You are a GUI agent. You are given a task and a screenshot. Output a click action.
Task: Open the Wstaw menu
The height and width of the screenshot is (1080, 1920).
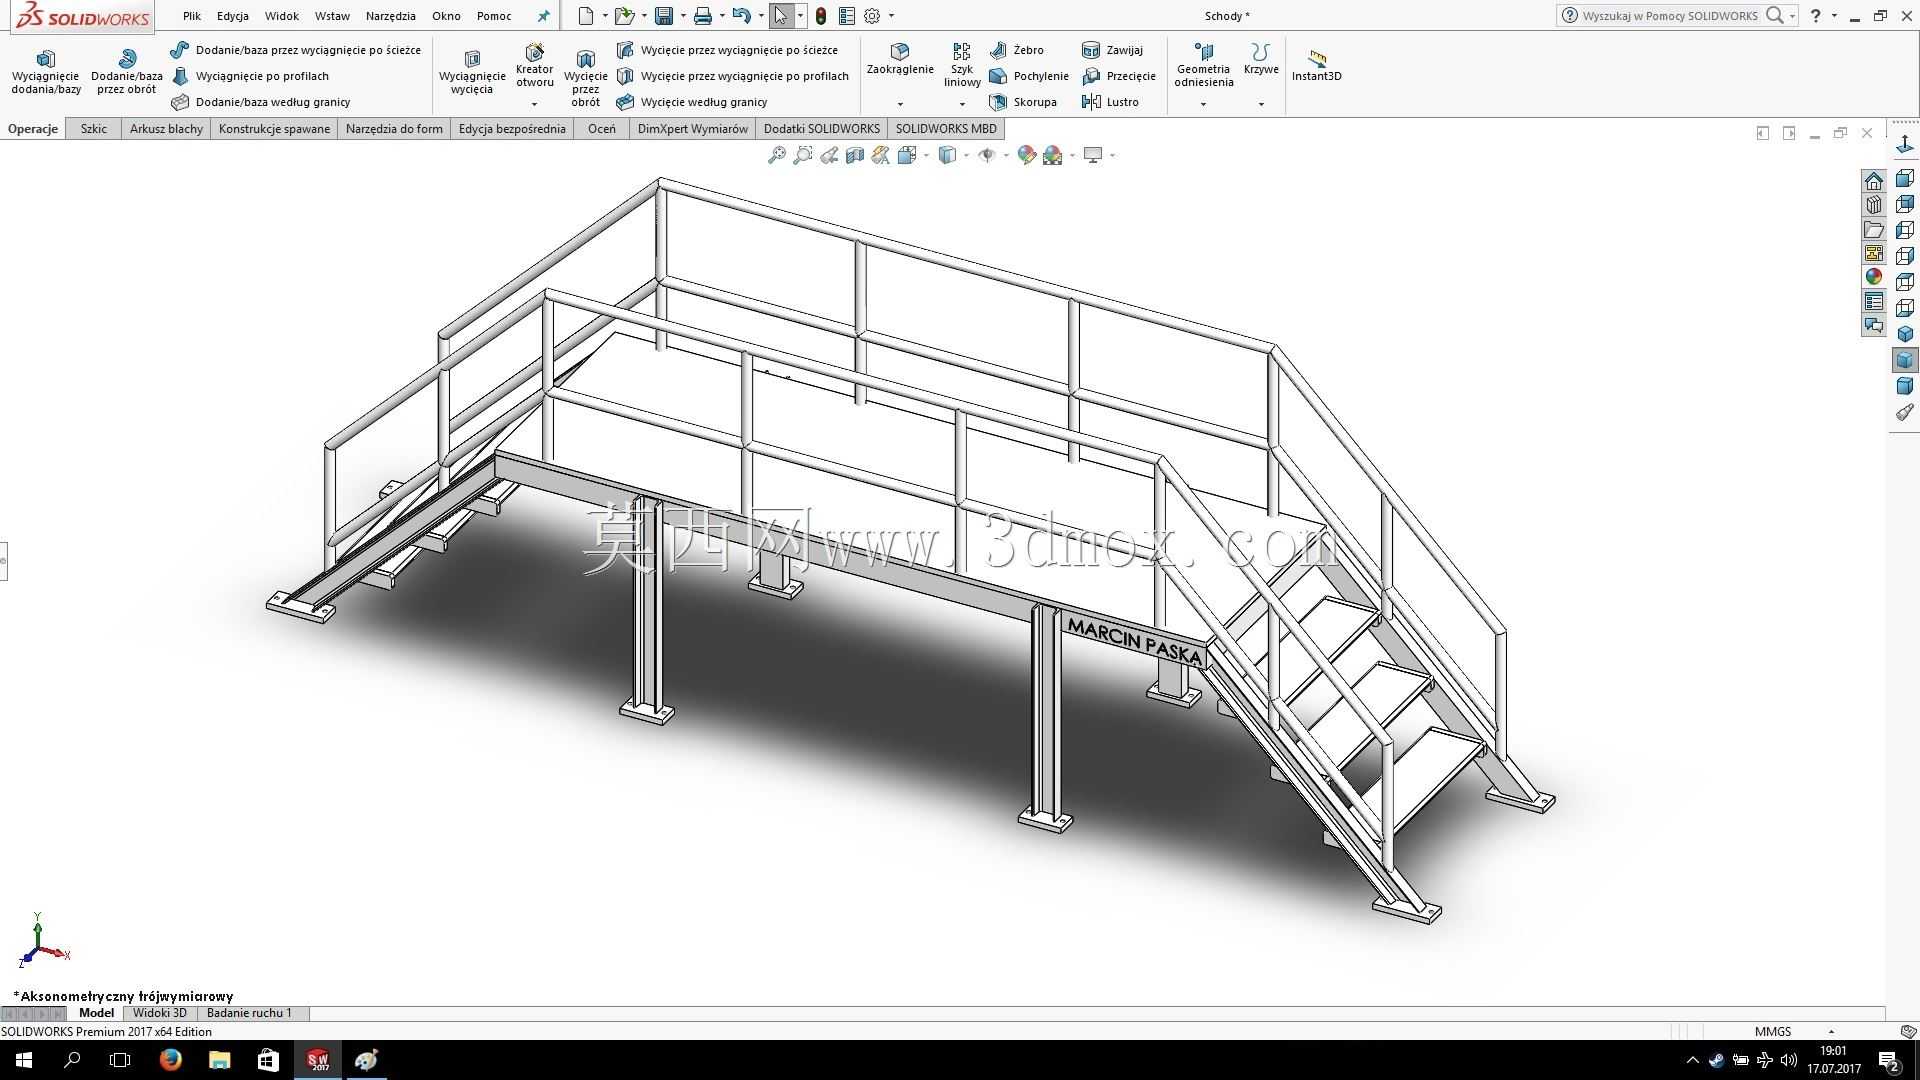pyautogui.click(x=332, y=16)
